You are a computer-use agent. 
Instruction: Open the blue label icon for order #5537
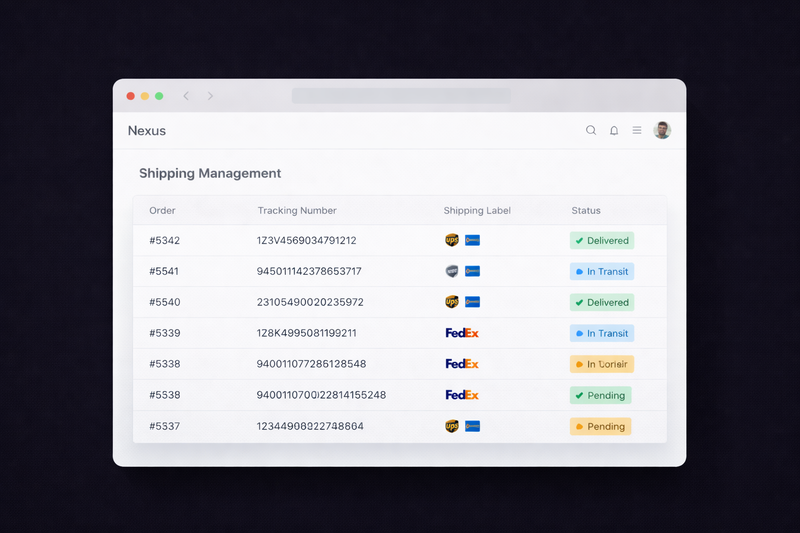(472, 426)
